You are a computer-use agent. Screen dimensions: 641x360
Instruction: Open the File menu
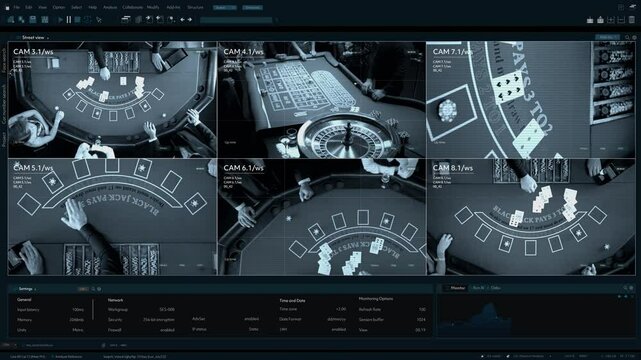17,7
